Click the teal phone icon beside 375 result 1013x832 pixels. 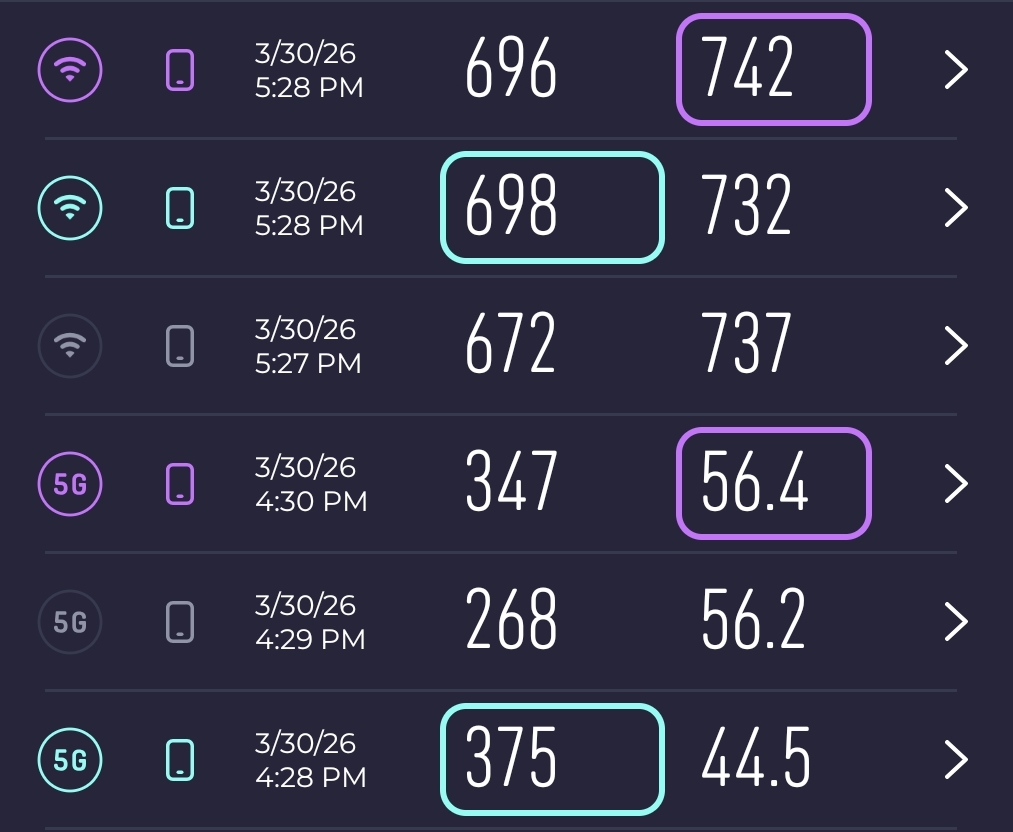[x=180, y=760]
